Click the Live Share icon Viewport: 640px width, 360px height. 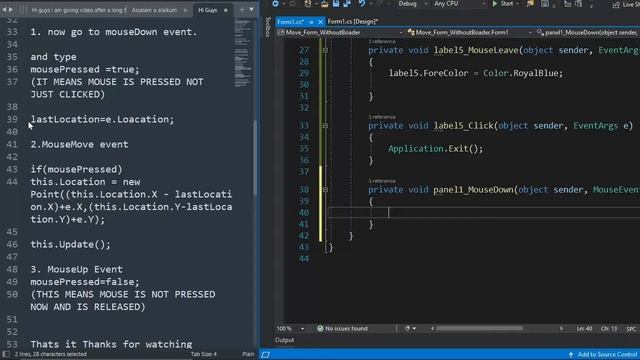point(616,4)
